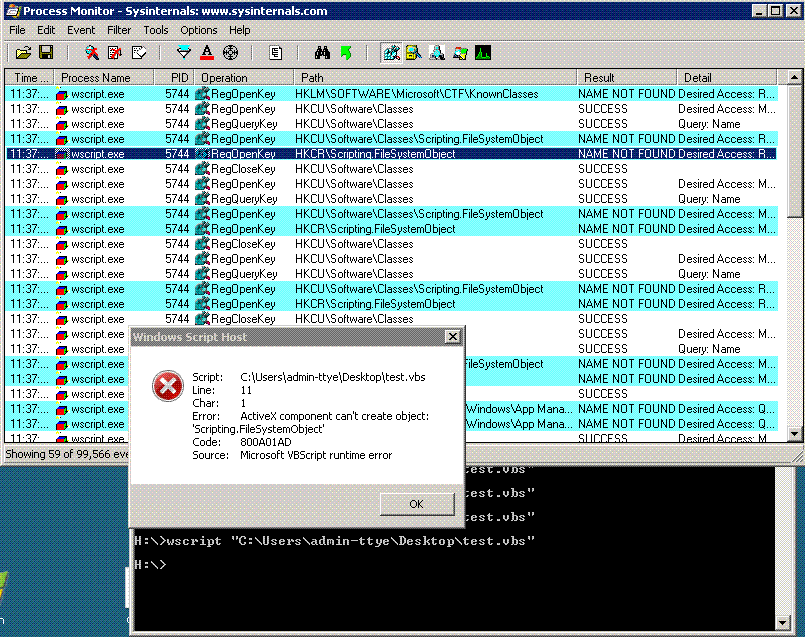This screenshot has width=805, height=637.
Task: Open the Filter menu
Action: click(x=119, y=30)
